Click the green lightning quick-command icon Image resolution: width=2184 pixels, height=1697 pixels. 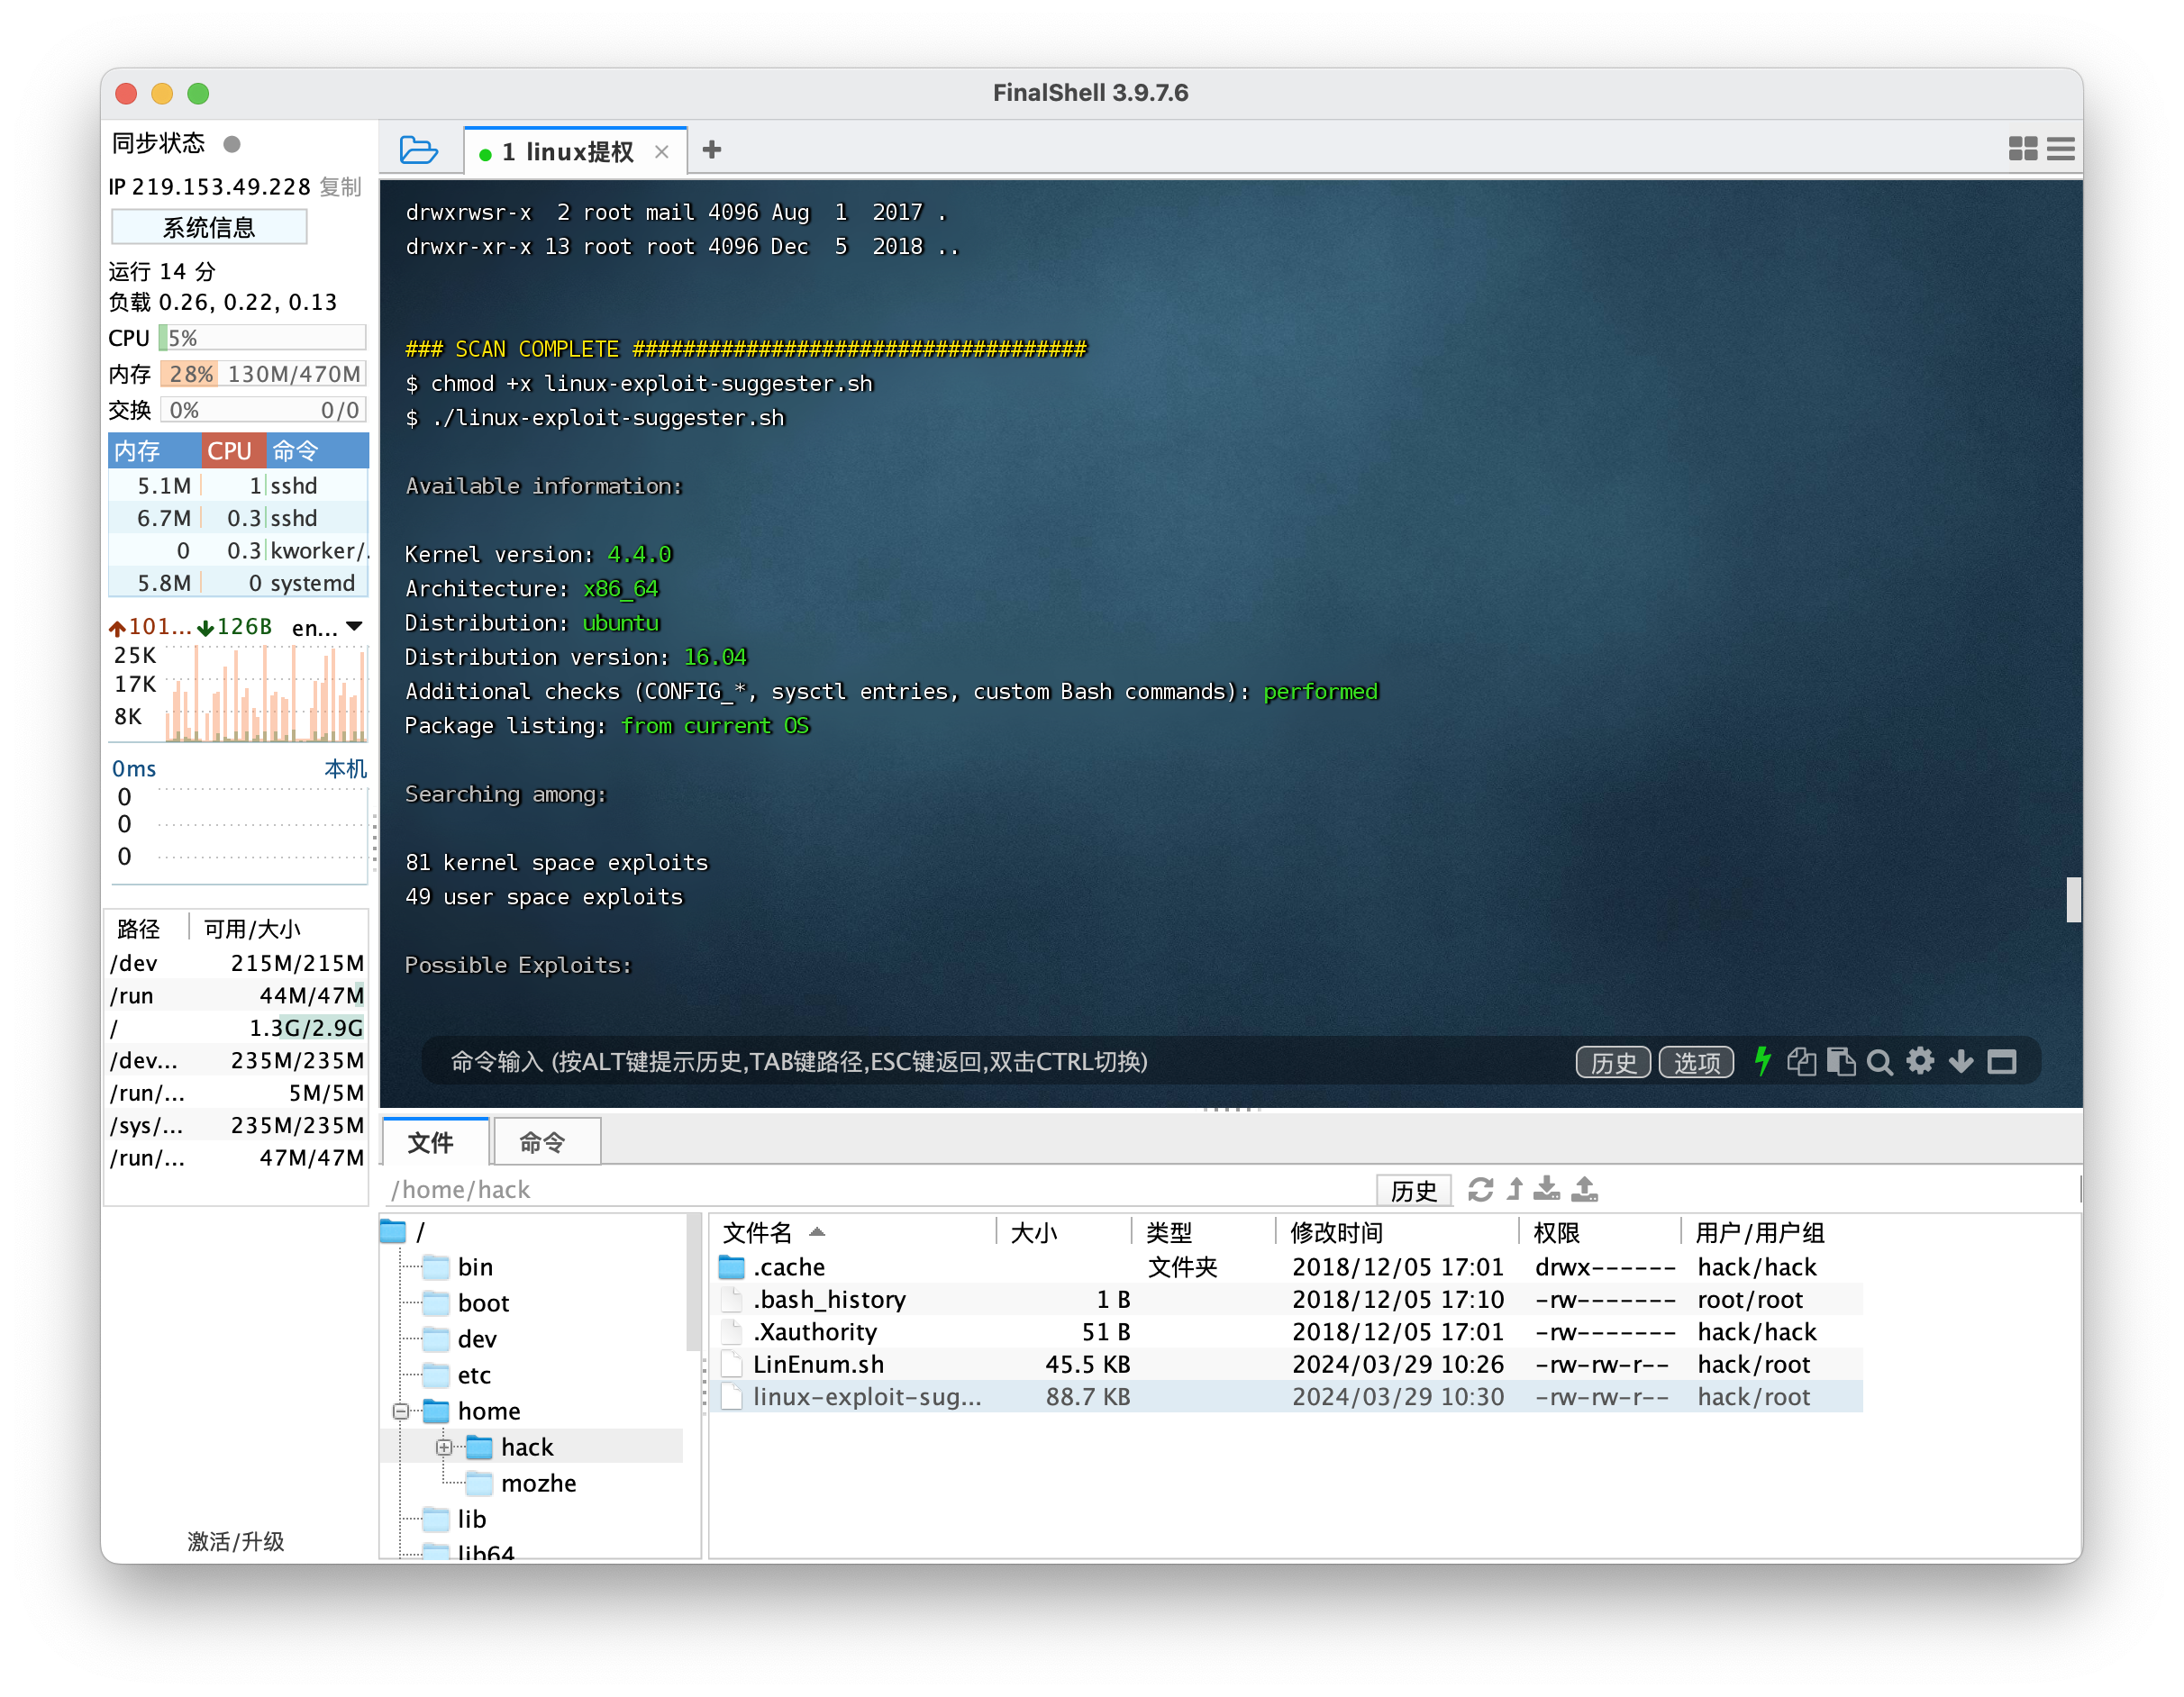coord(1763,1061)
